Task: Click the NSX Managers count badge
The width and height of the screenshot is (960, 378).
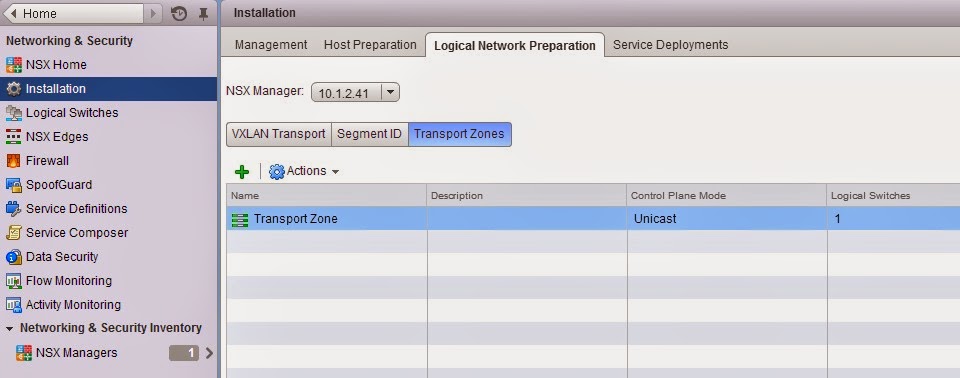Action: (x=184, y=353)
